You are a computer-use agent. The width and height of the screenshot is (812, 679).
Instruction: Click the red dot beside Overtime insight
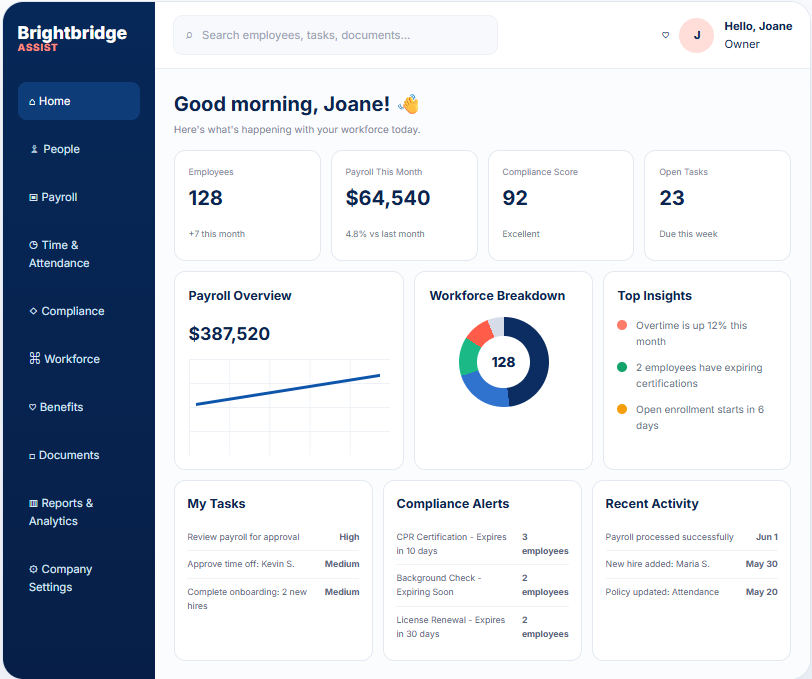[622, 325]
